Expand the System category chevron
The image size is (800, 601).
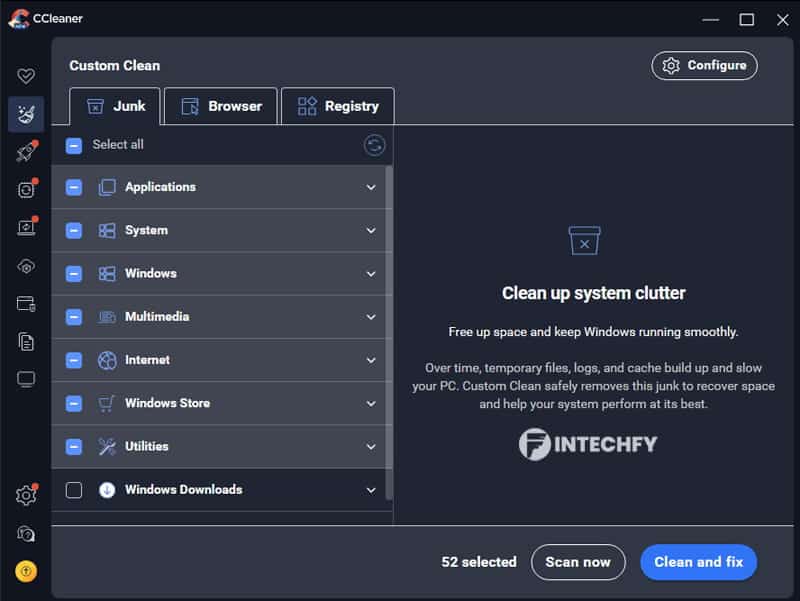coord(371,231)
